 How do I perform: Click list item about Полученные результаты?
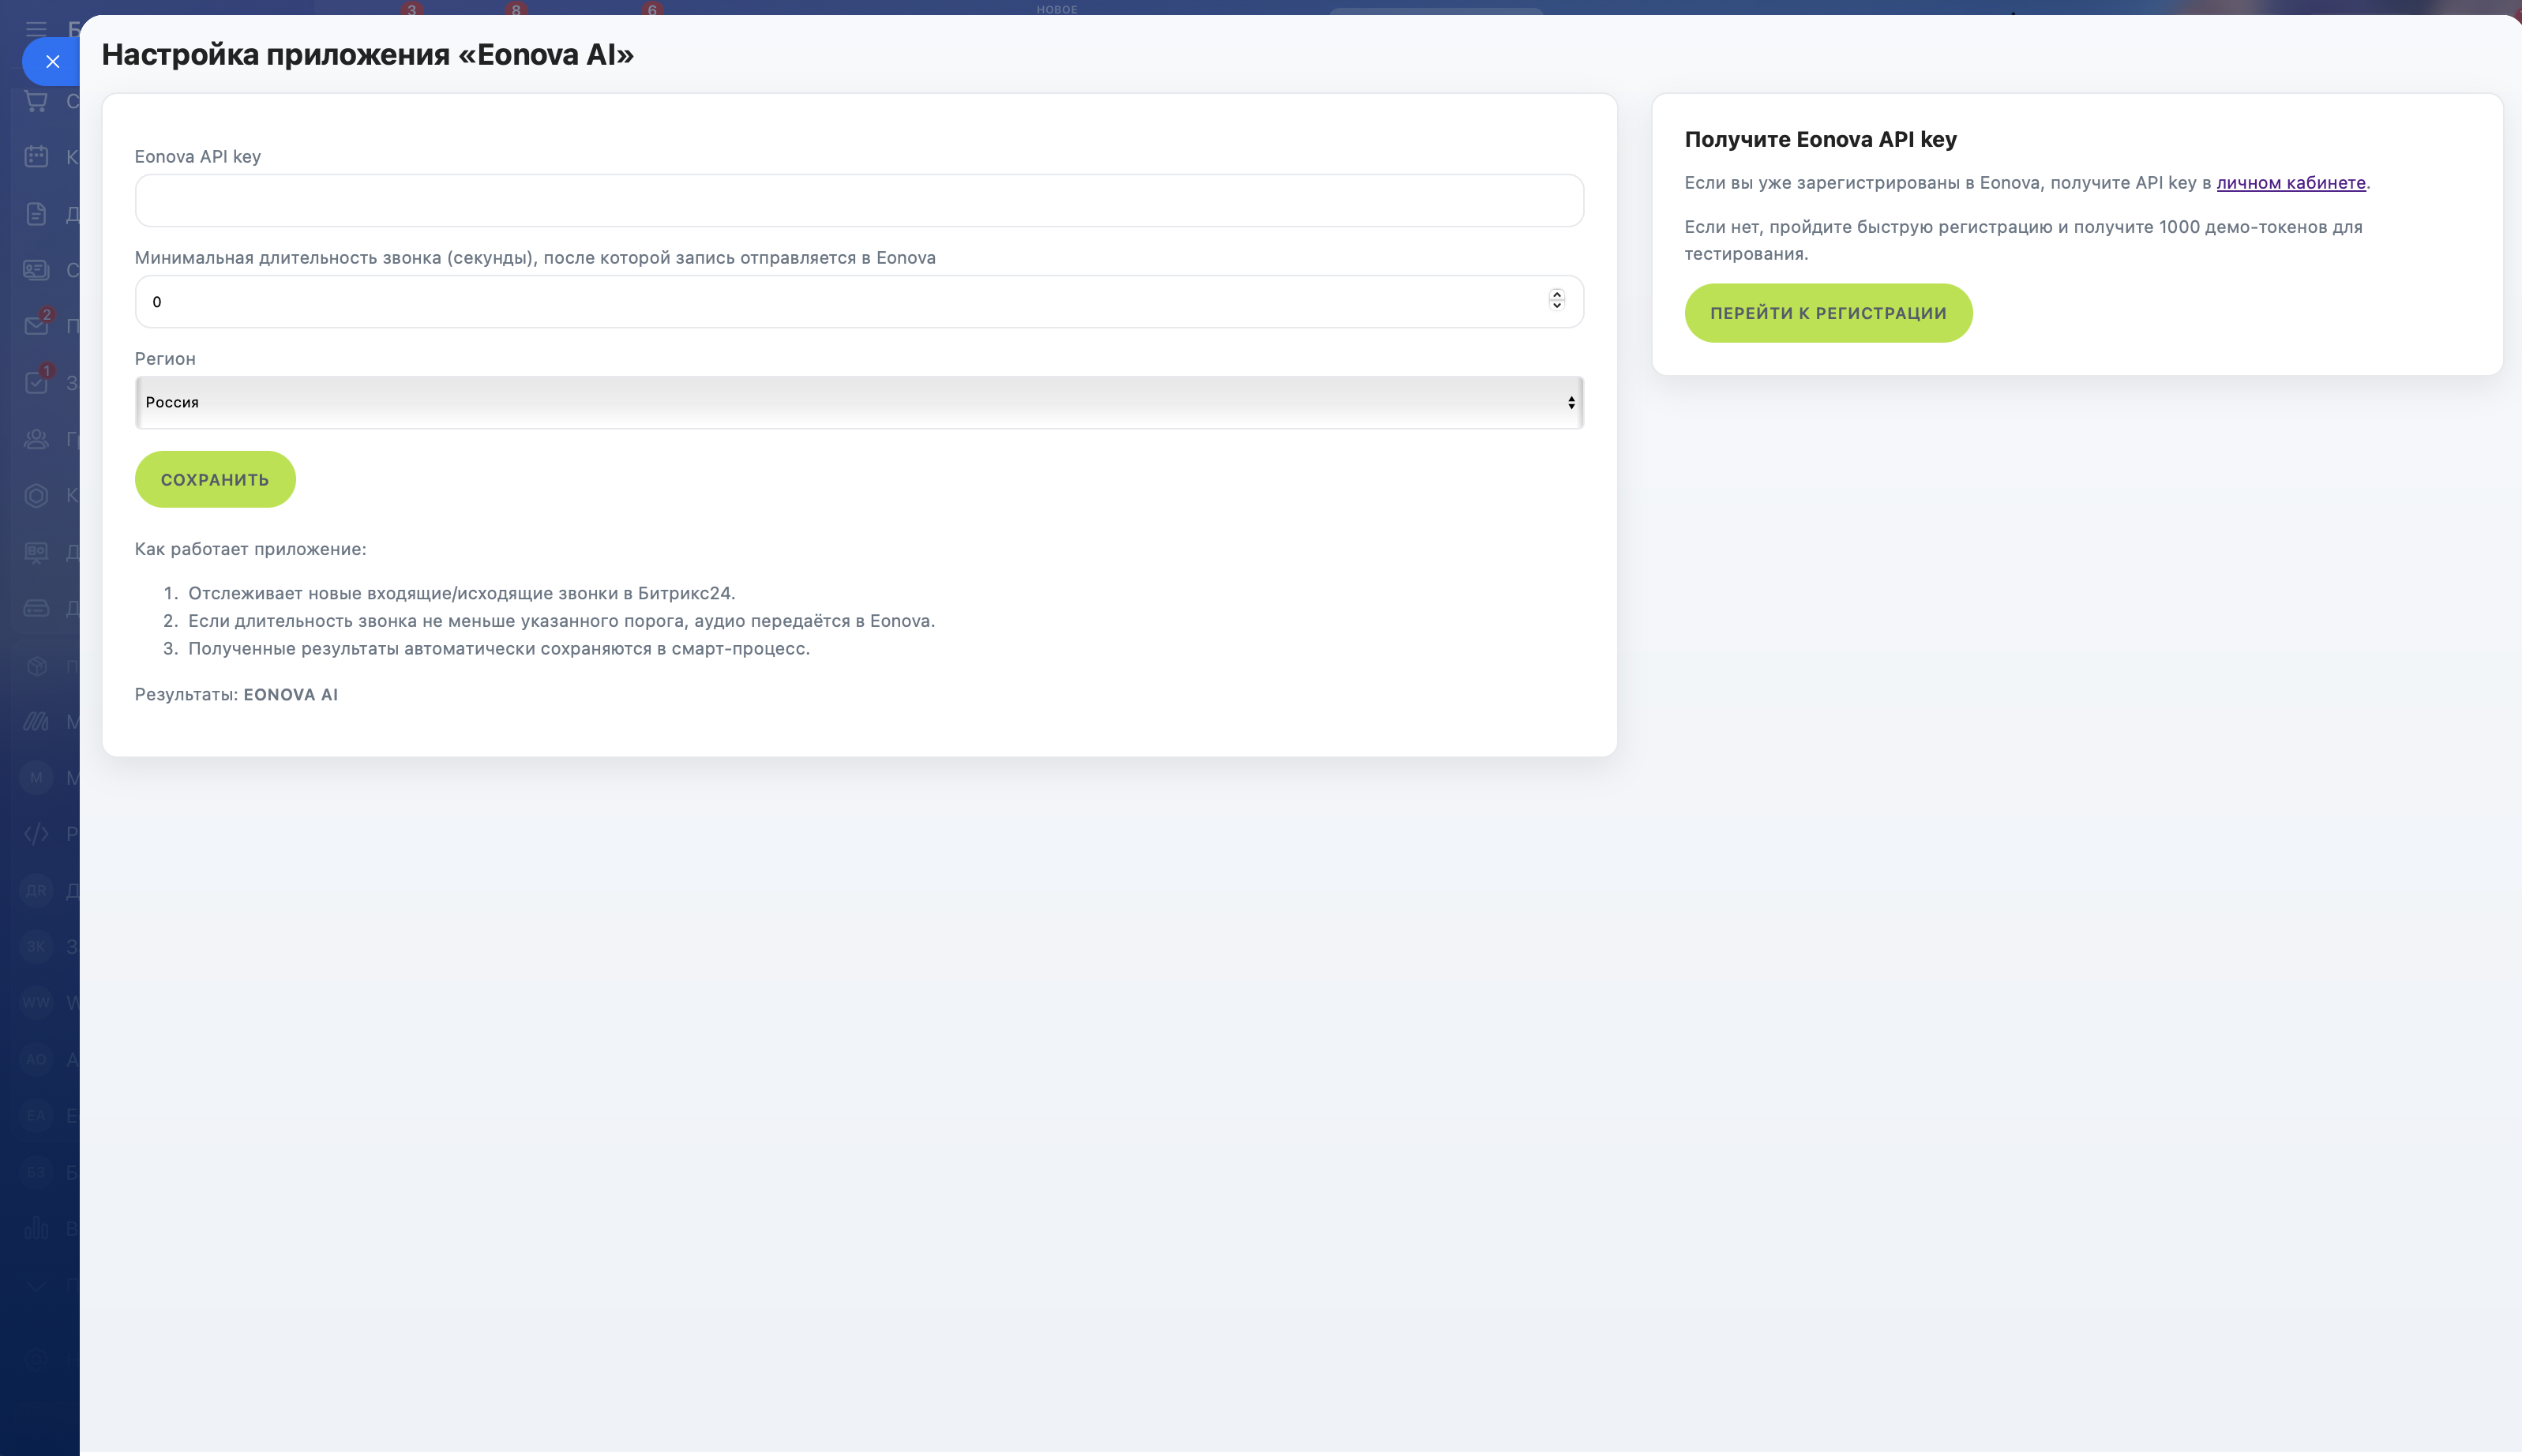(499, 650)
